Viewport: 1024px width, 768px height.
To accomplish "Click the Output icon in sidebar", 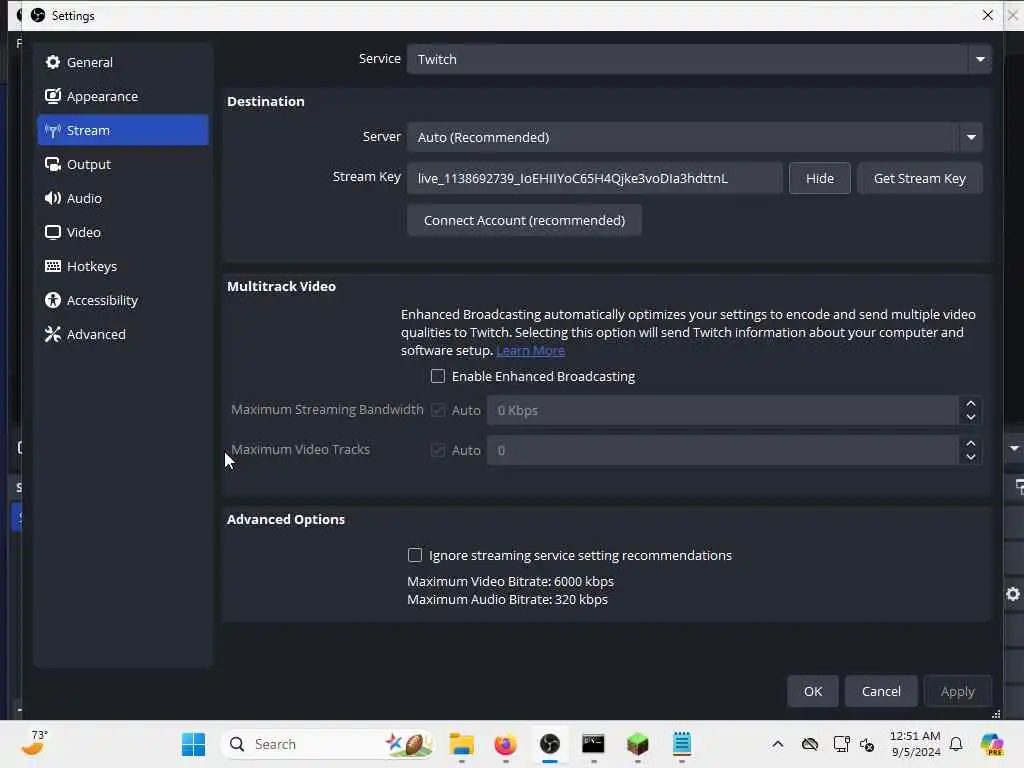I will click(53, 165).
